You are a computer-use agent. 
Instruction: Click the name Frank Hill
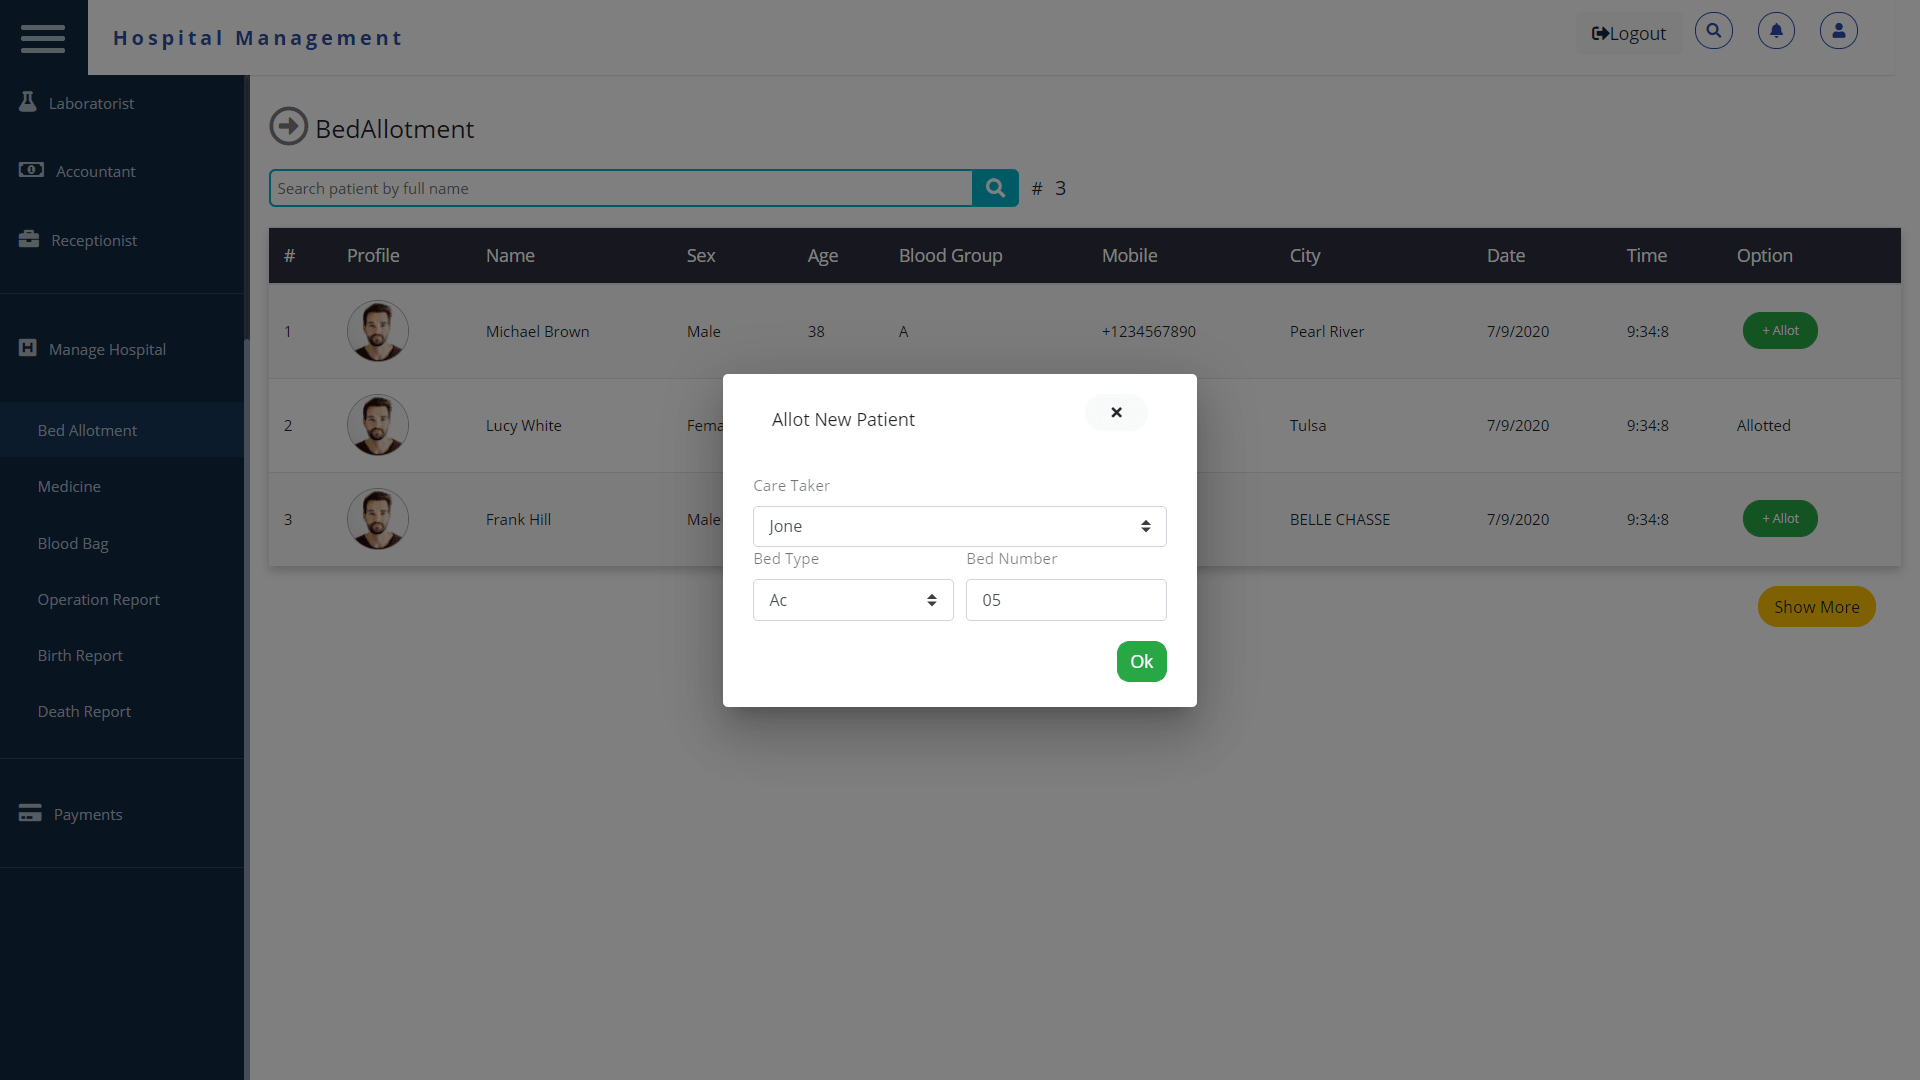[x=518, y=519]
